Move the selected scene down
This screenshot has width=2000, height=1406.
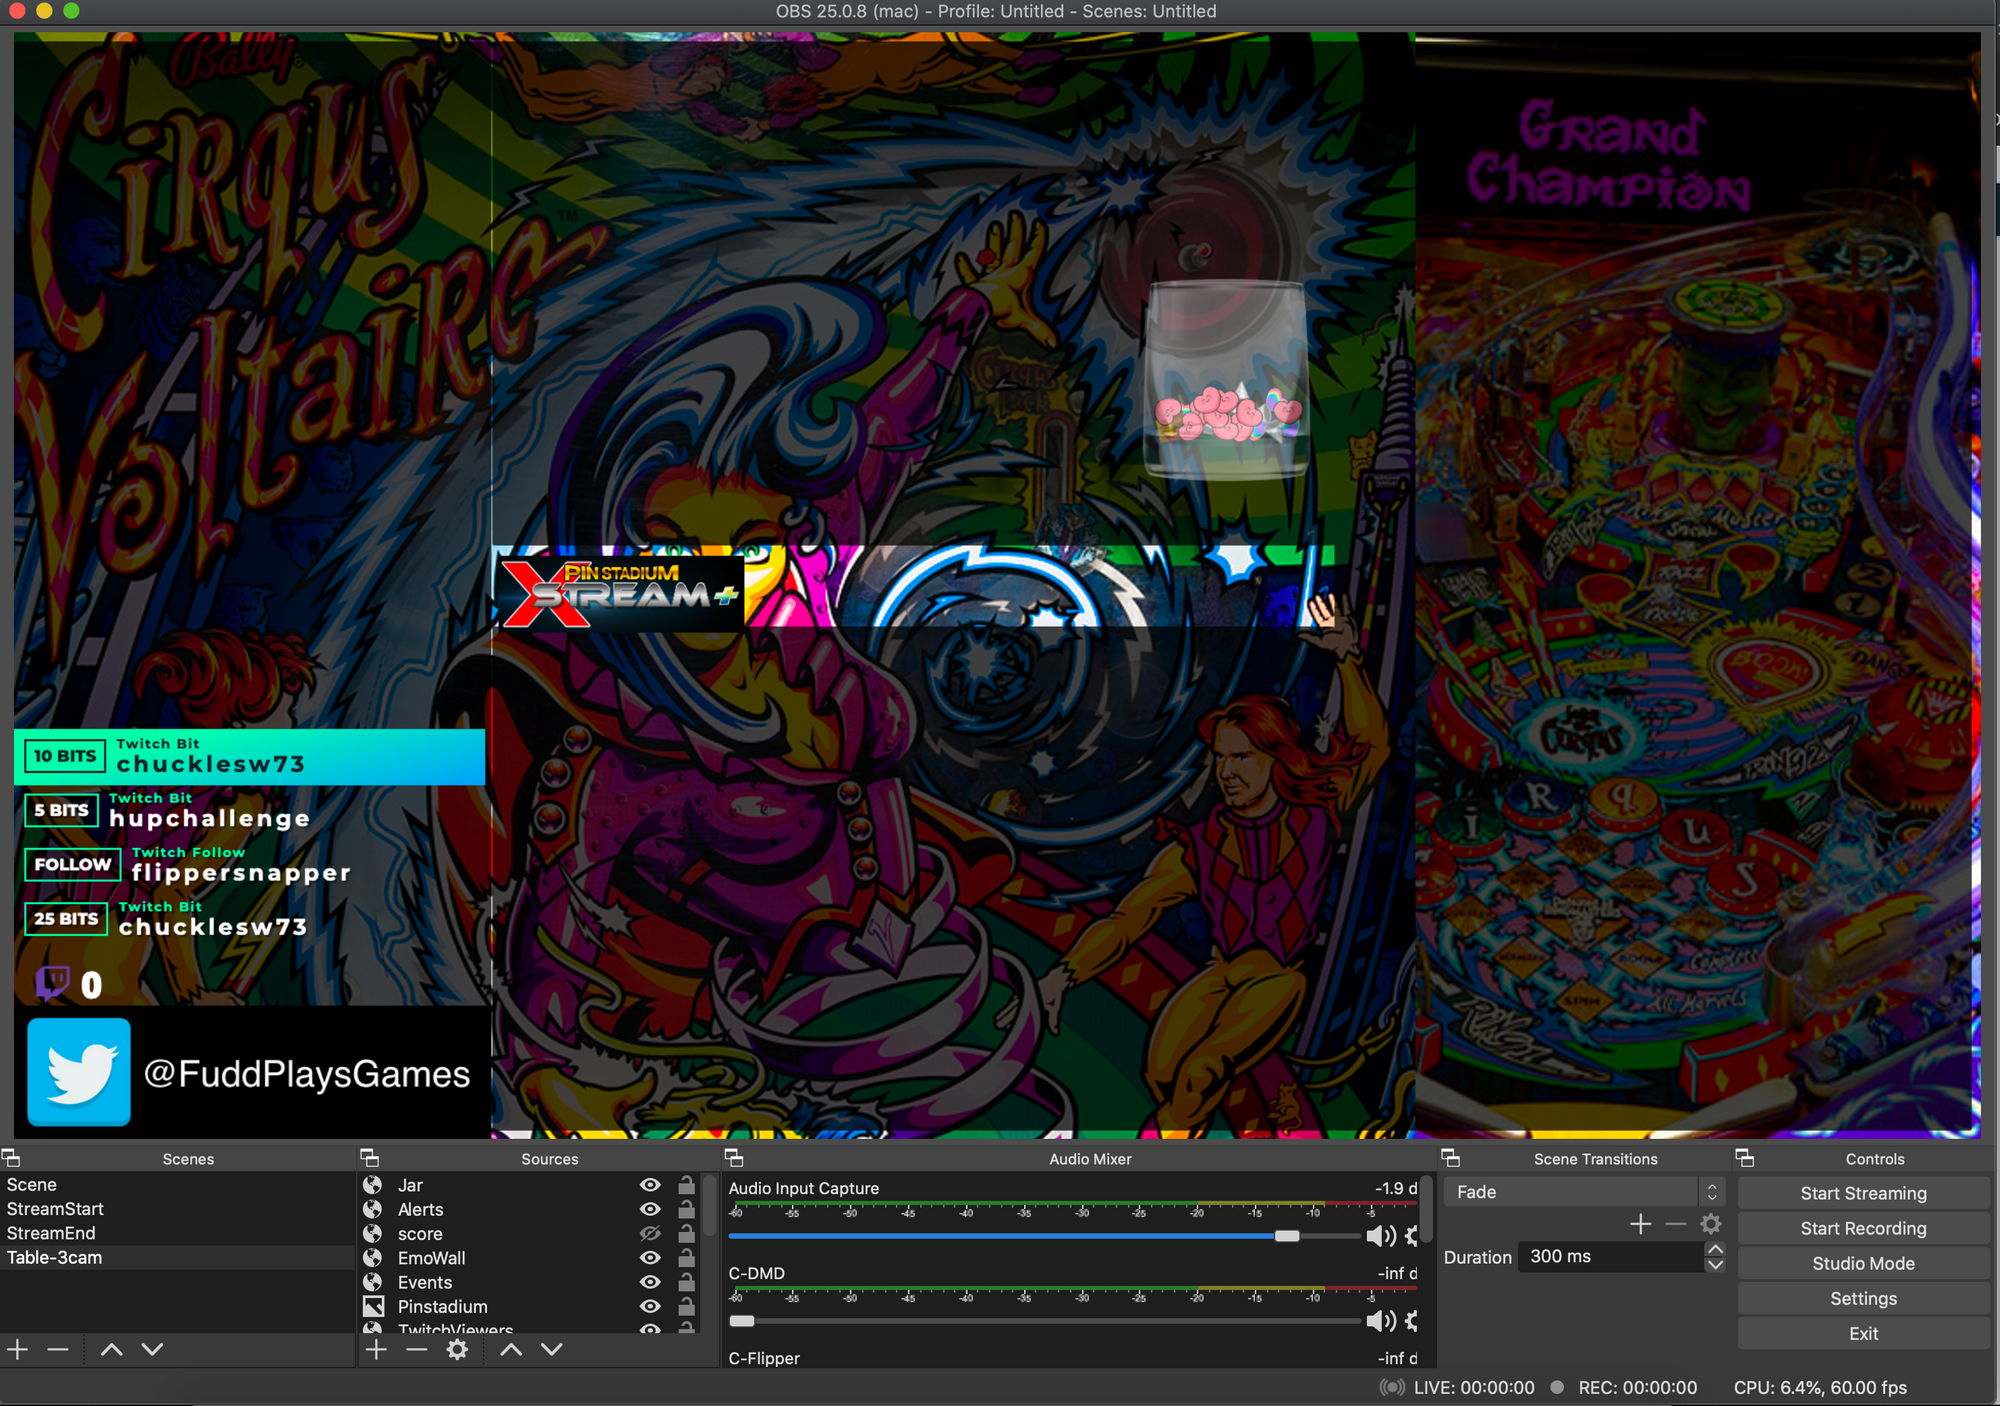152,1350
